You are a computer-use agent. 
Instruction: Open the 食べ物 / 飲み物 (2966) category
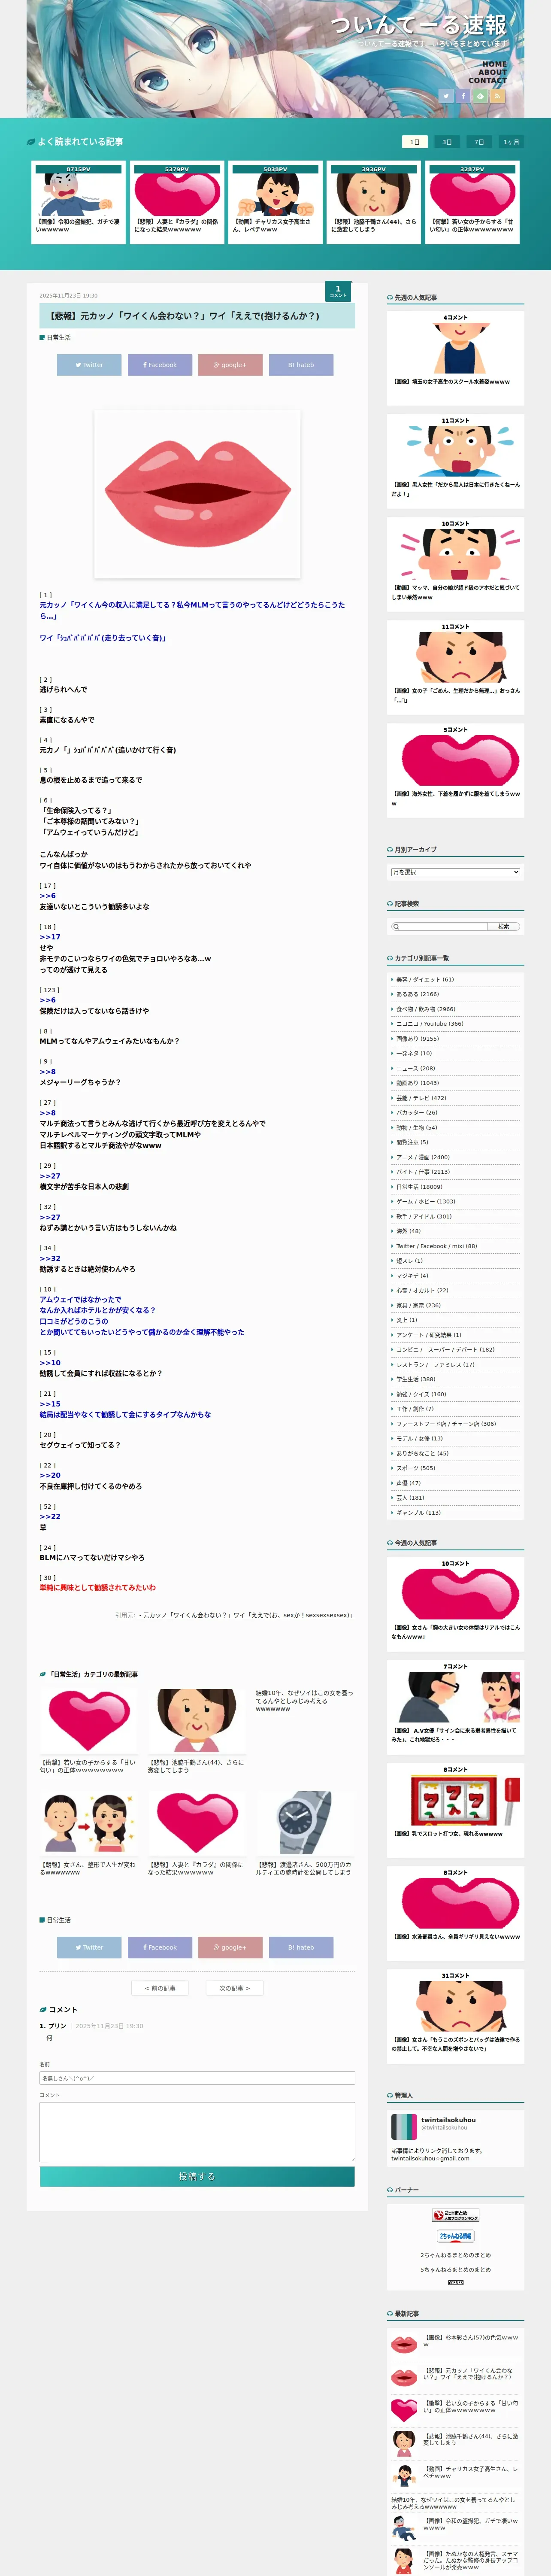coord(426,1009)
